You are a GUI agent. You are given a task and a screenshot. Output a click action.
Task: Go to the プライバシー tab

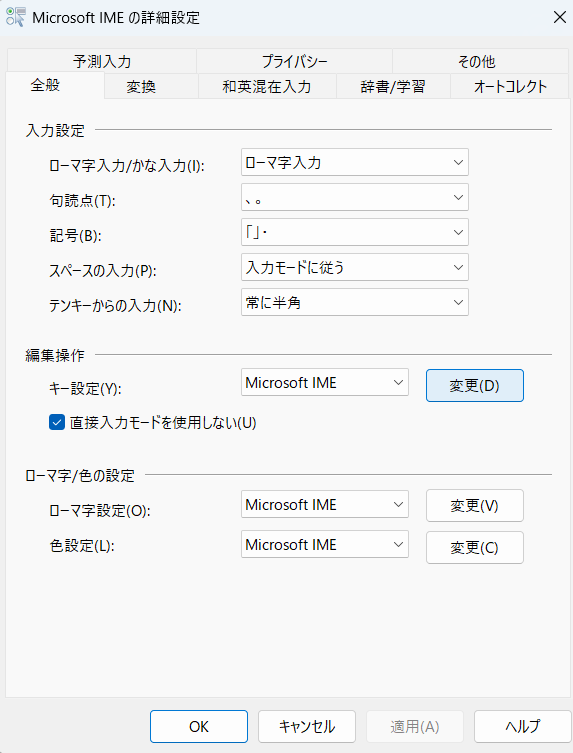[294, 61]
